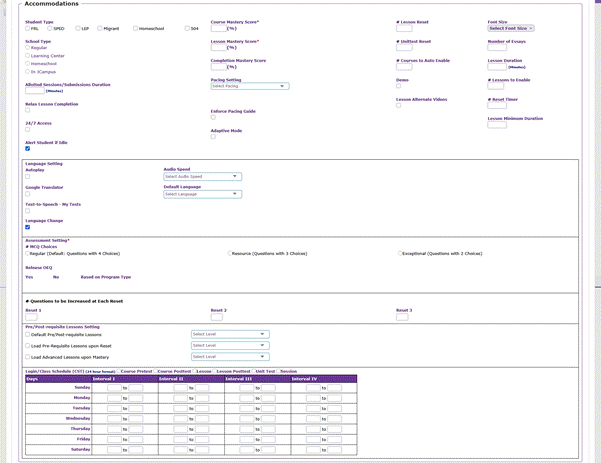601x463 pixels.
Task: Expand the Select Audio Speed dropdown
Action: tap(202, 176)
